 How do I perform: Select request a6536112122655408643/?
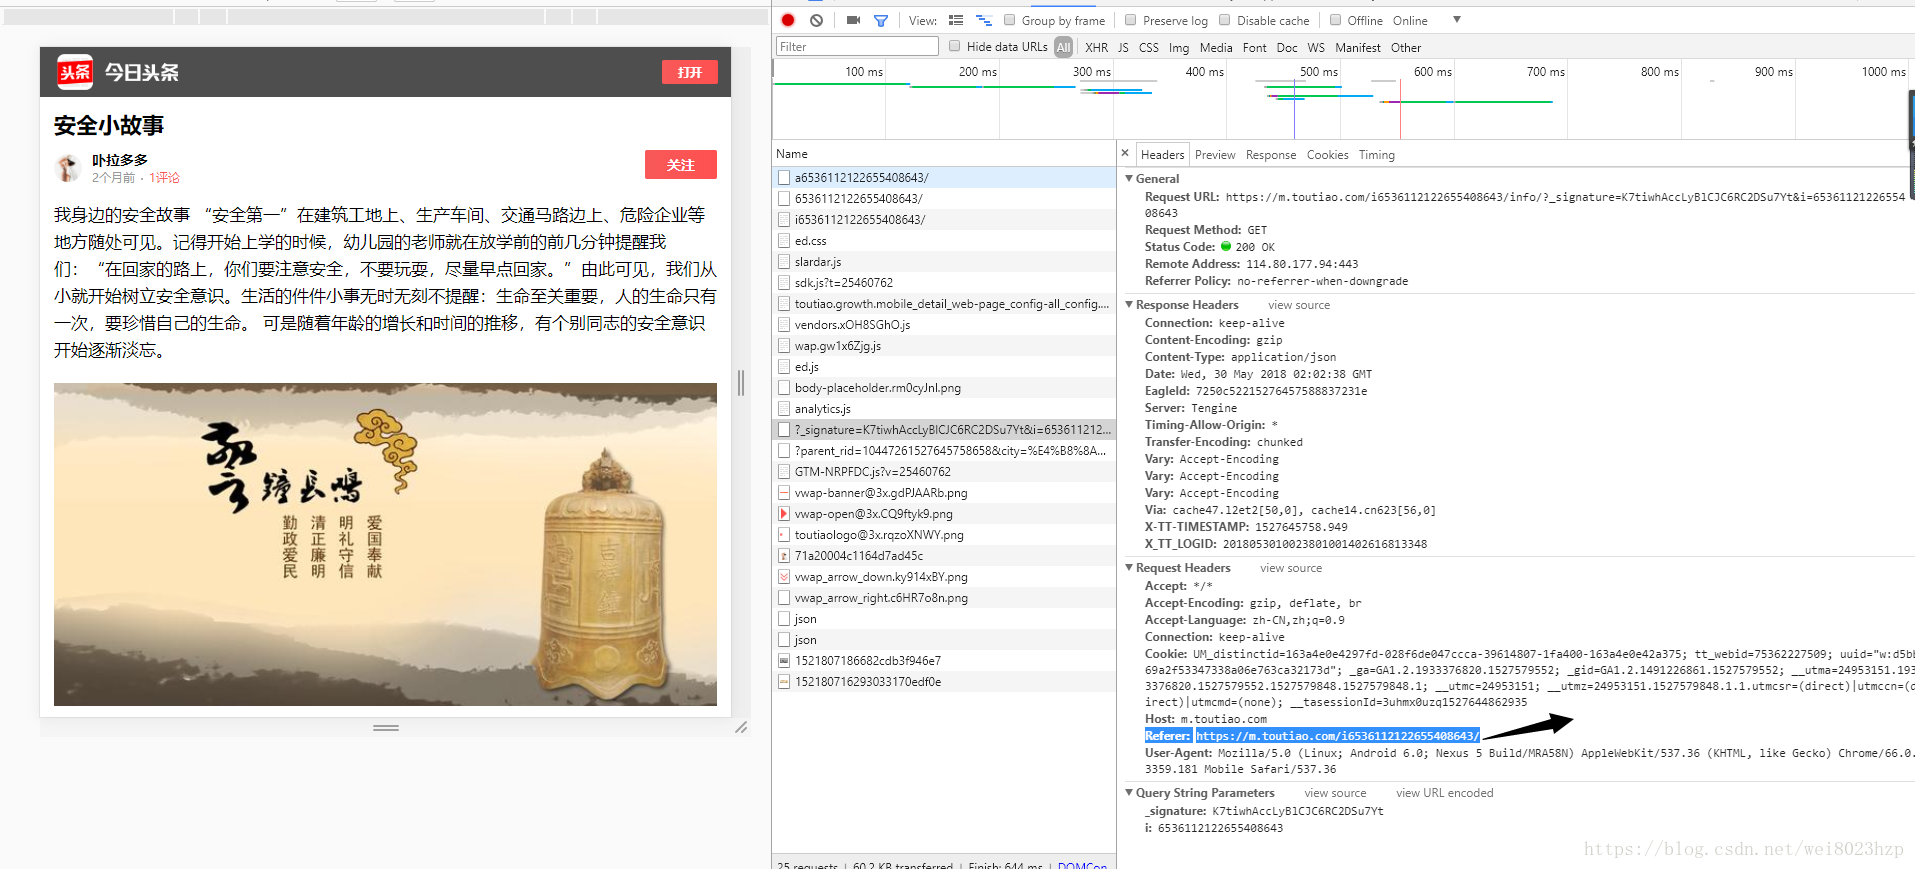(944, 177)
